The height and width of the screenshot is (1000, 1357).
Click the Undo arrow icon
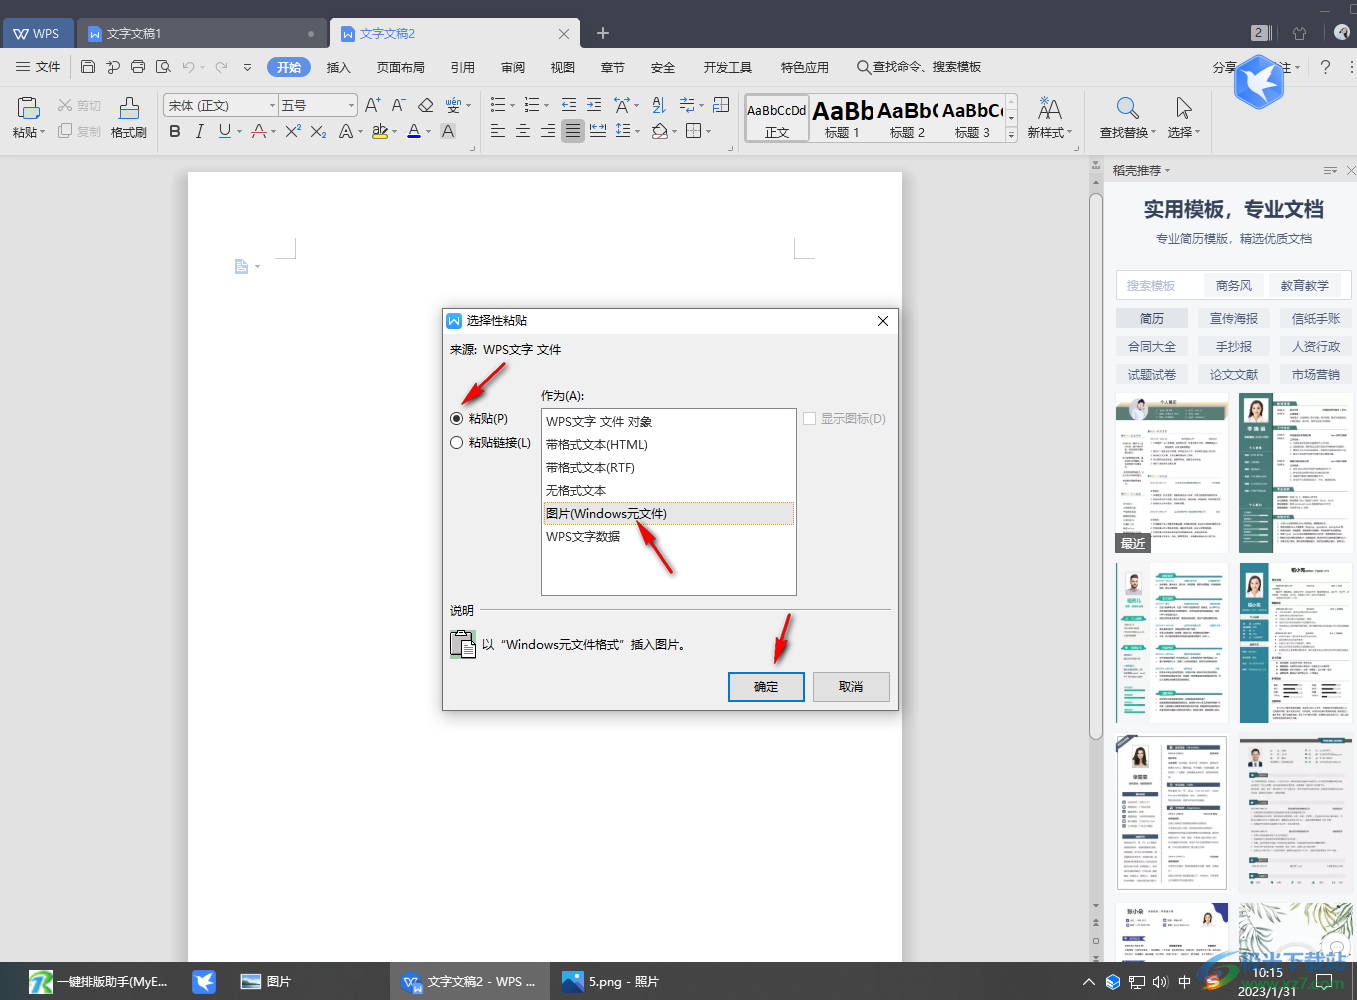point(188,67)
